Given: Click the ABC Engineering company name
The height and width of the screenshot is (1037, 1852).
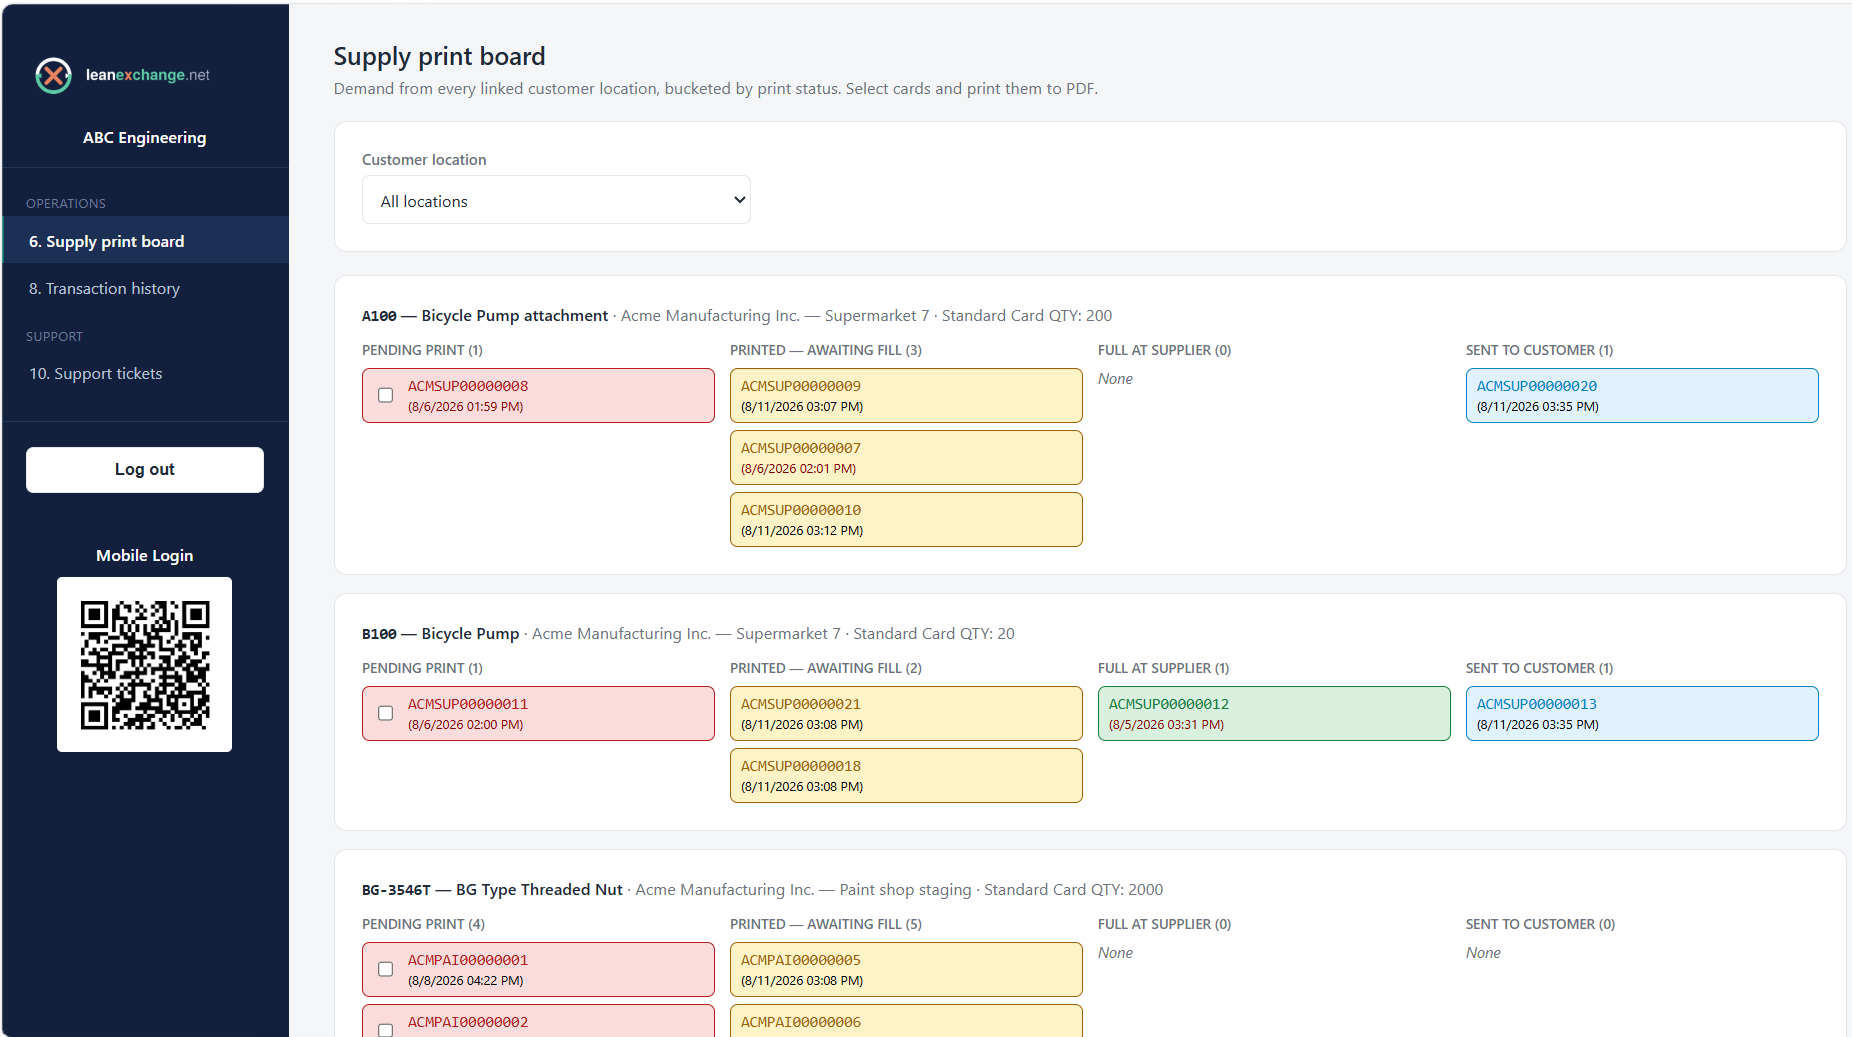Looking at the screenshot, I should (x=145, y=137).
